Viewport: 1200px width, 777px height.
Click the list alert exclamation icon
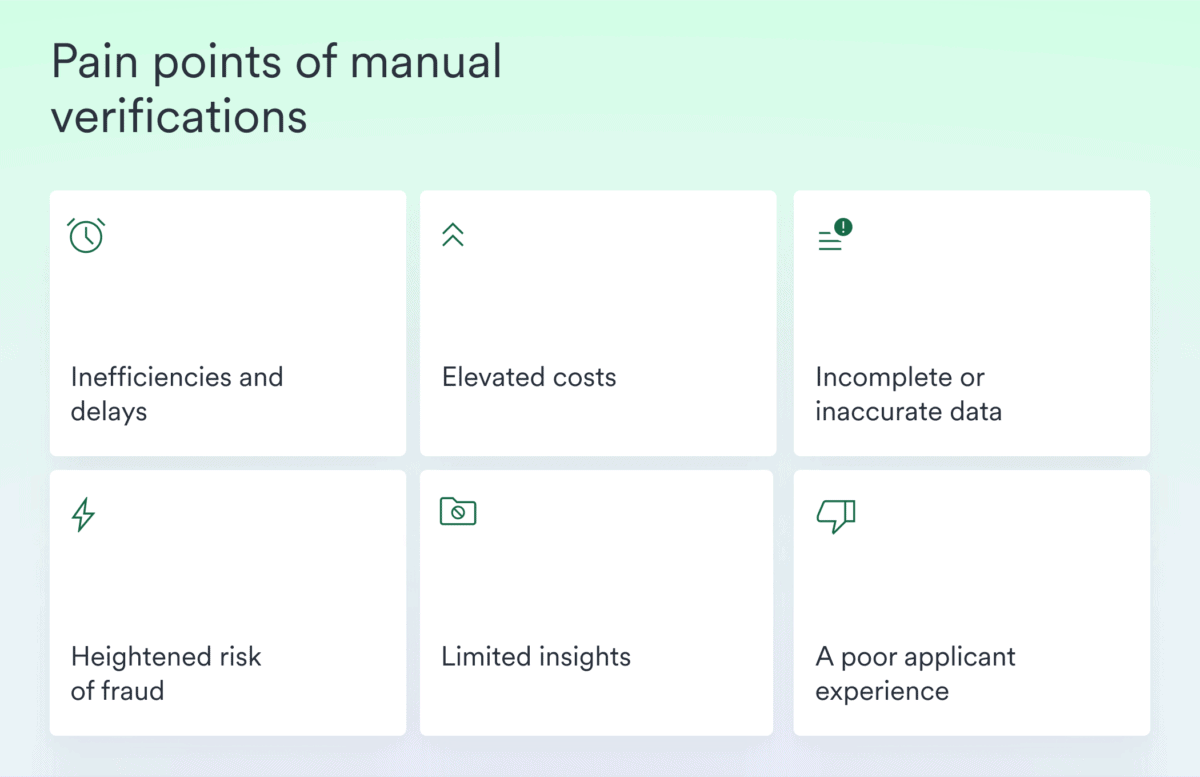(835, 235)
